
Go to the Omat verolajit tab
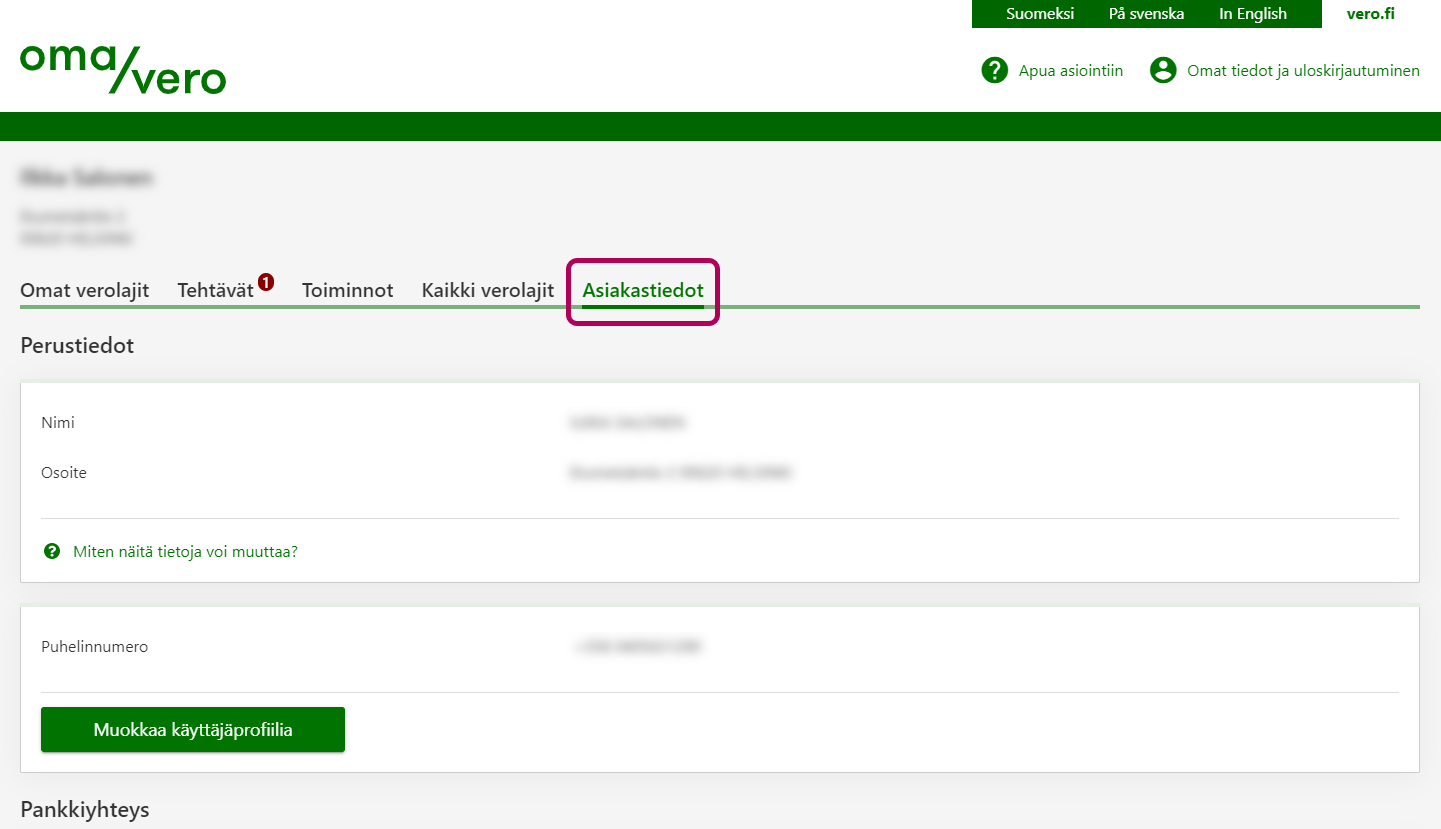pyautogui.click(x=85, y=291)
